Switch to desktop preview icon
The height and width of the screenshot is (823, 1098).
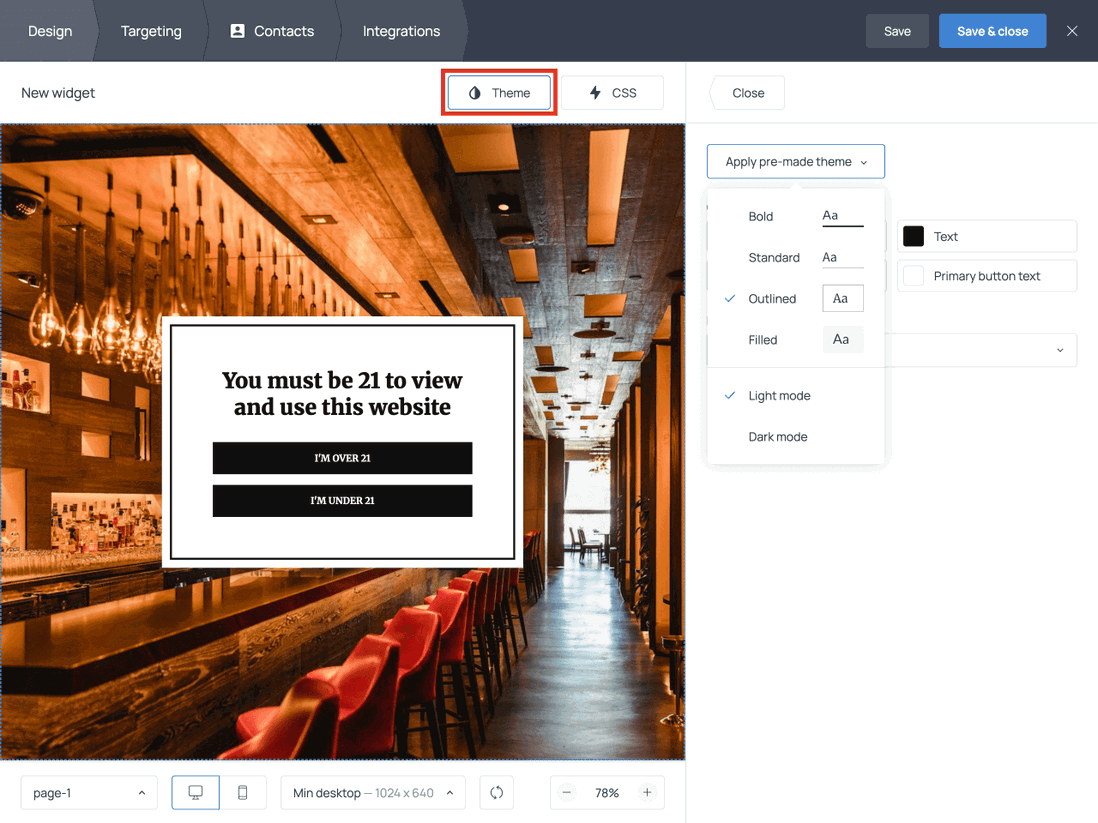click(x=195, y=792)
